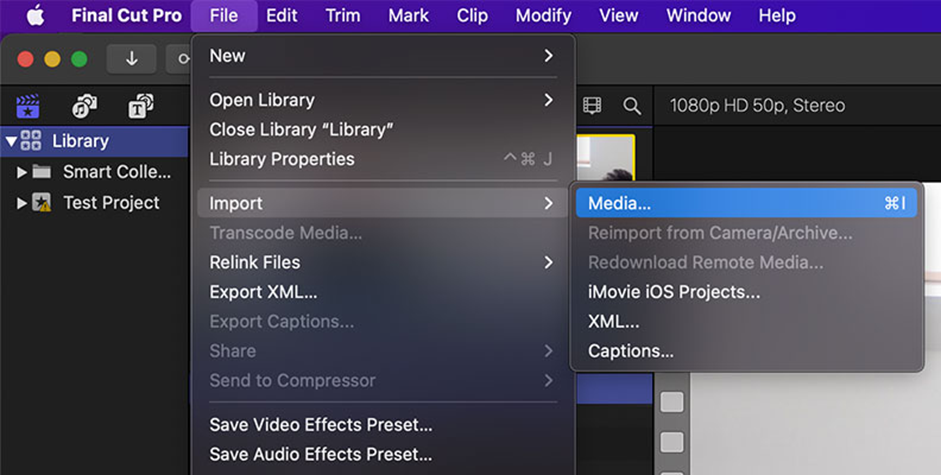Open the Apple menu
The image size is (941, 475).
click(35, 16)
